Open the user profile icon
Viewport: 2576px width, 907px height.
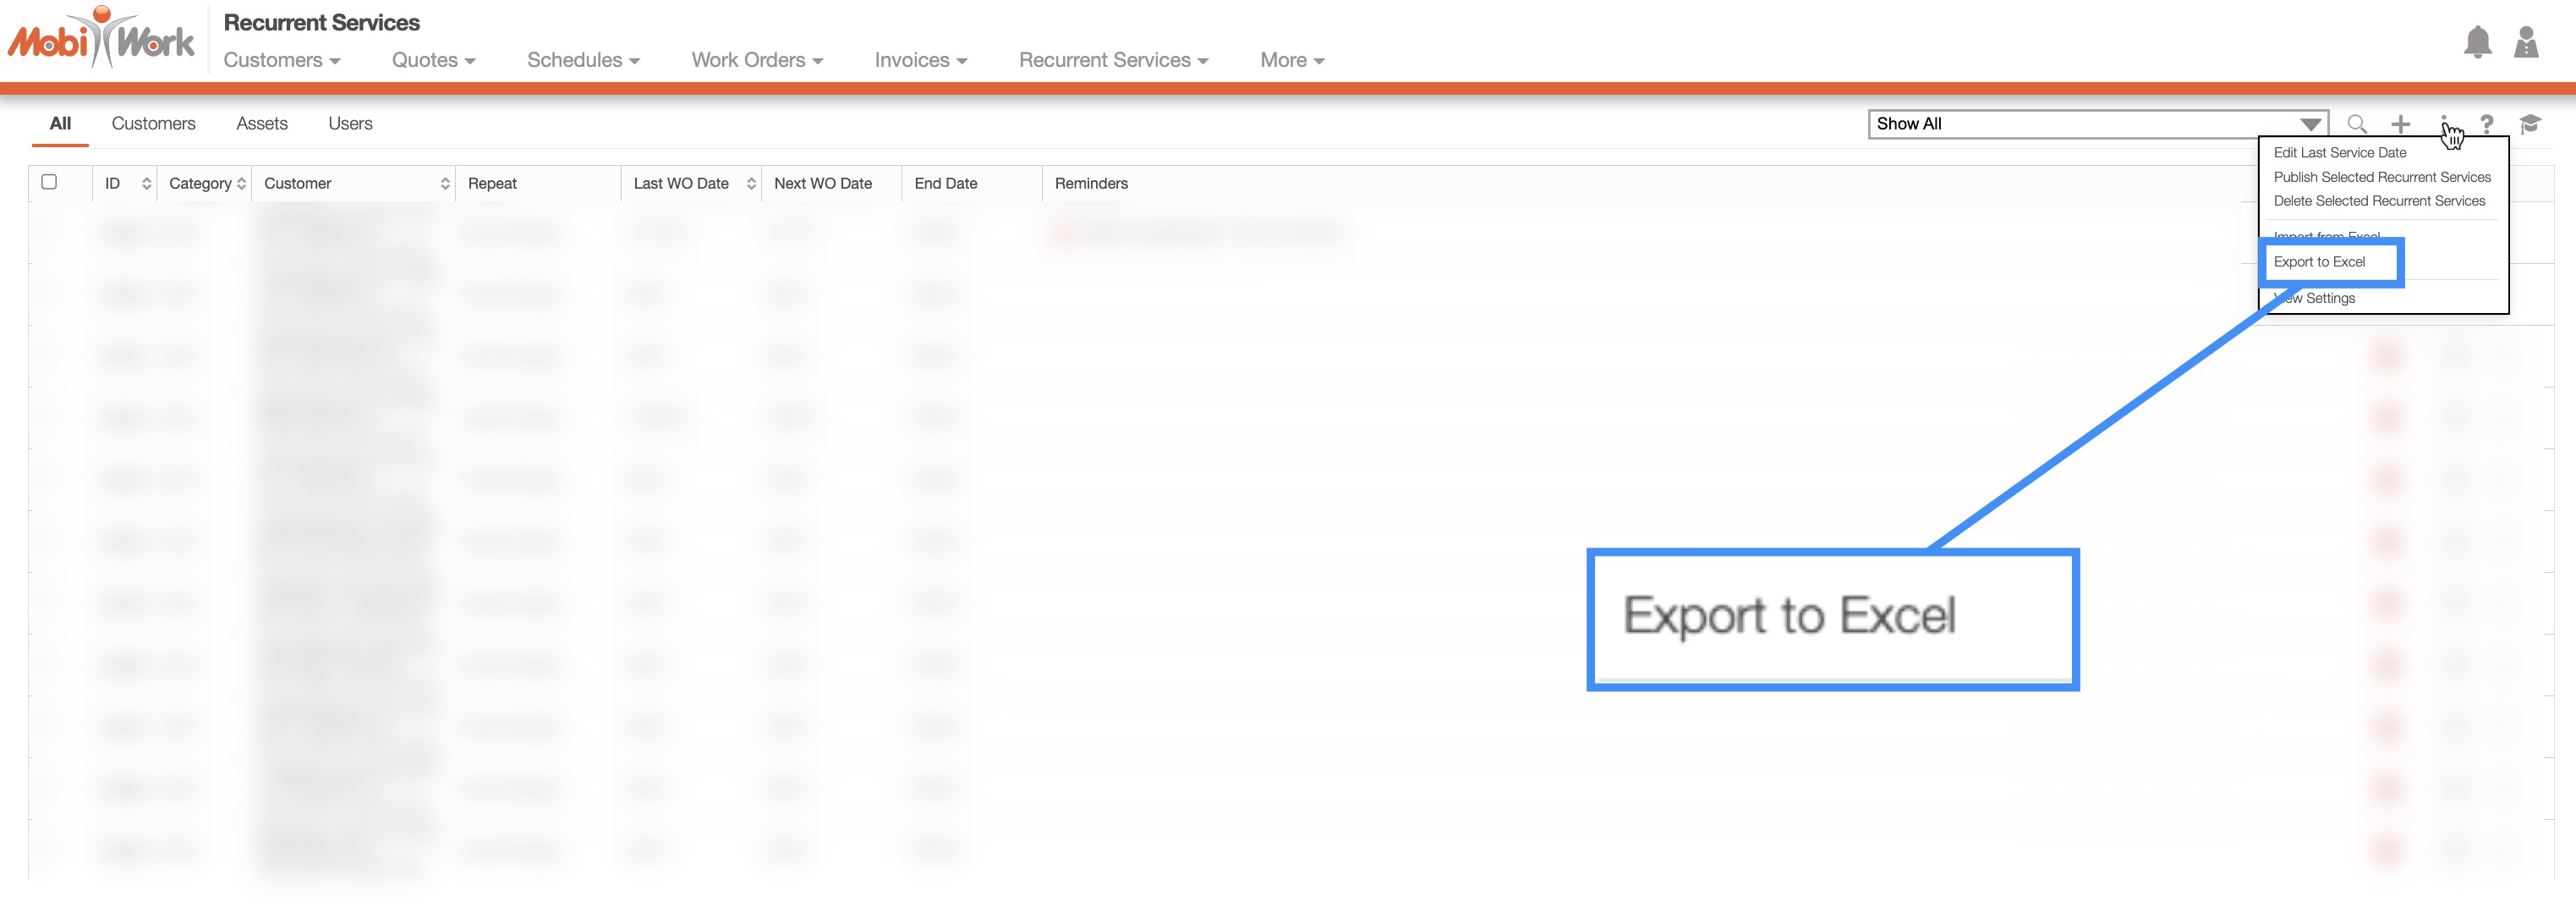[2526, 43]
